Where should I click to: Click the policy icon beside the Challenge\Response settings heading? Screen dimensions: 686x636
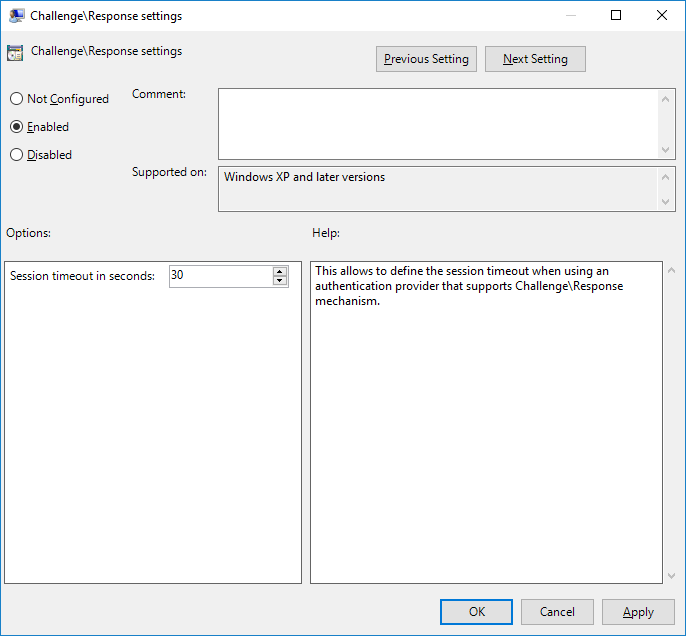pyautogui.click(x=16, y=54)
